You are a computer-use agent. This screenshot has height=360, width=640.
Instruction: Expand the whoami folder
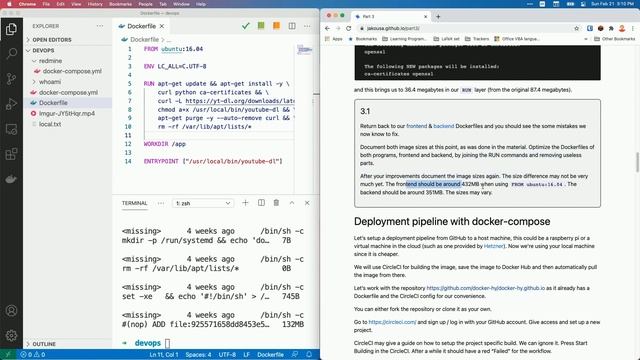[x=50, y=82]
